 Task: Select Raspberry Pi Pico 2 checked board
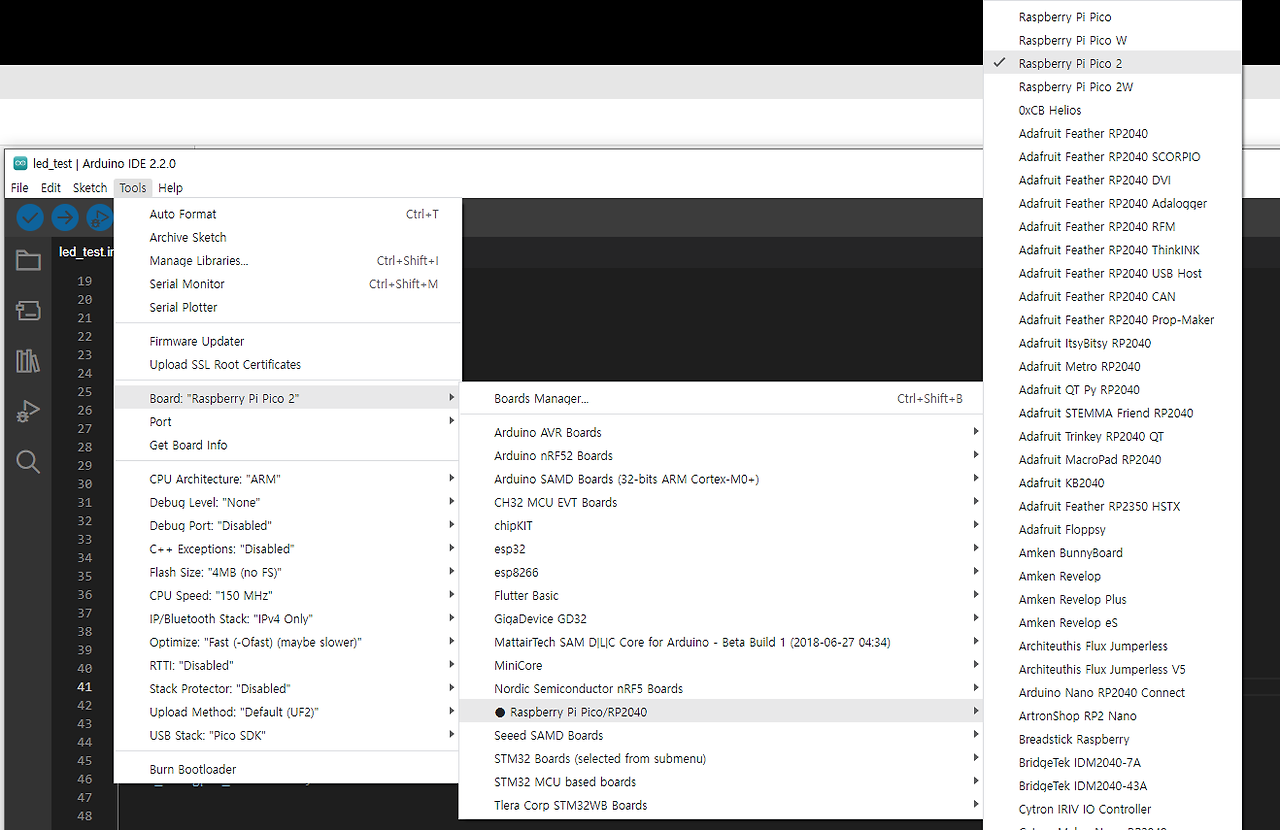(x=1112, y=63)
